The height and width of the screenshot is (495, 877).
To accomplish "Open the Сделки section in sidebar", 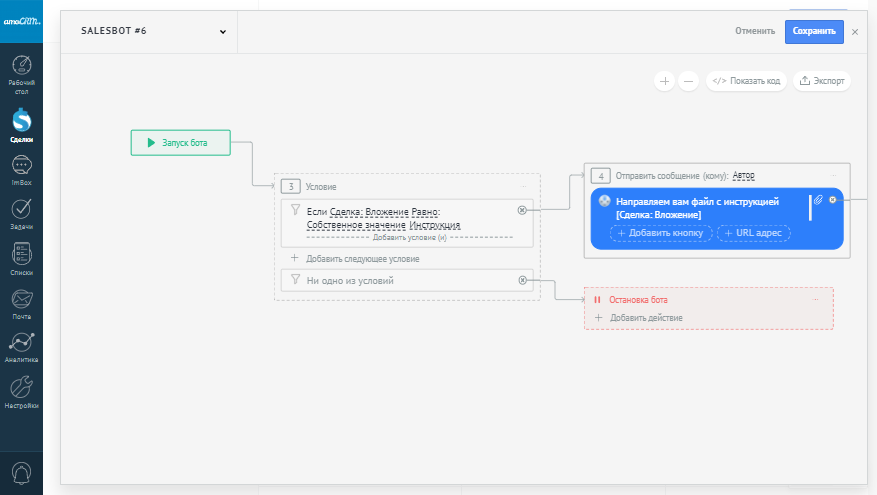I will click(x=21, y=121).
